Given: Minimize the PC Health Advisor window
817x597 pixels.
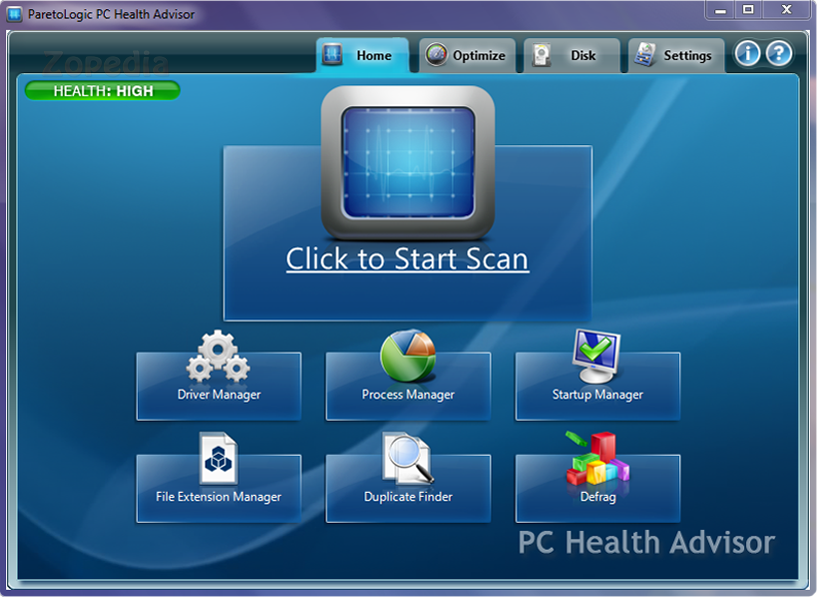Looking at the screenshot, I should [721, 10].
